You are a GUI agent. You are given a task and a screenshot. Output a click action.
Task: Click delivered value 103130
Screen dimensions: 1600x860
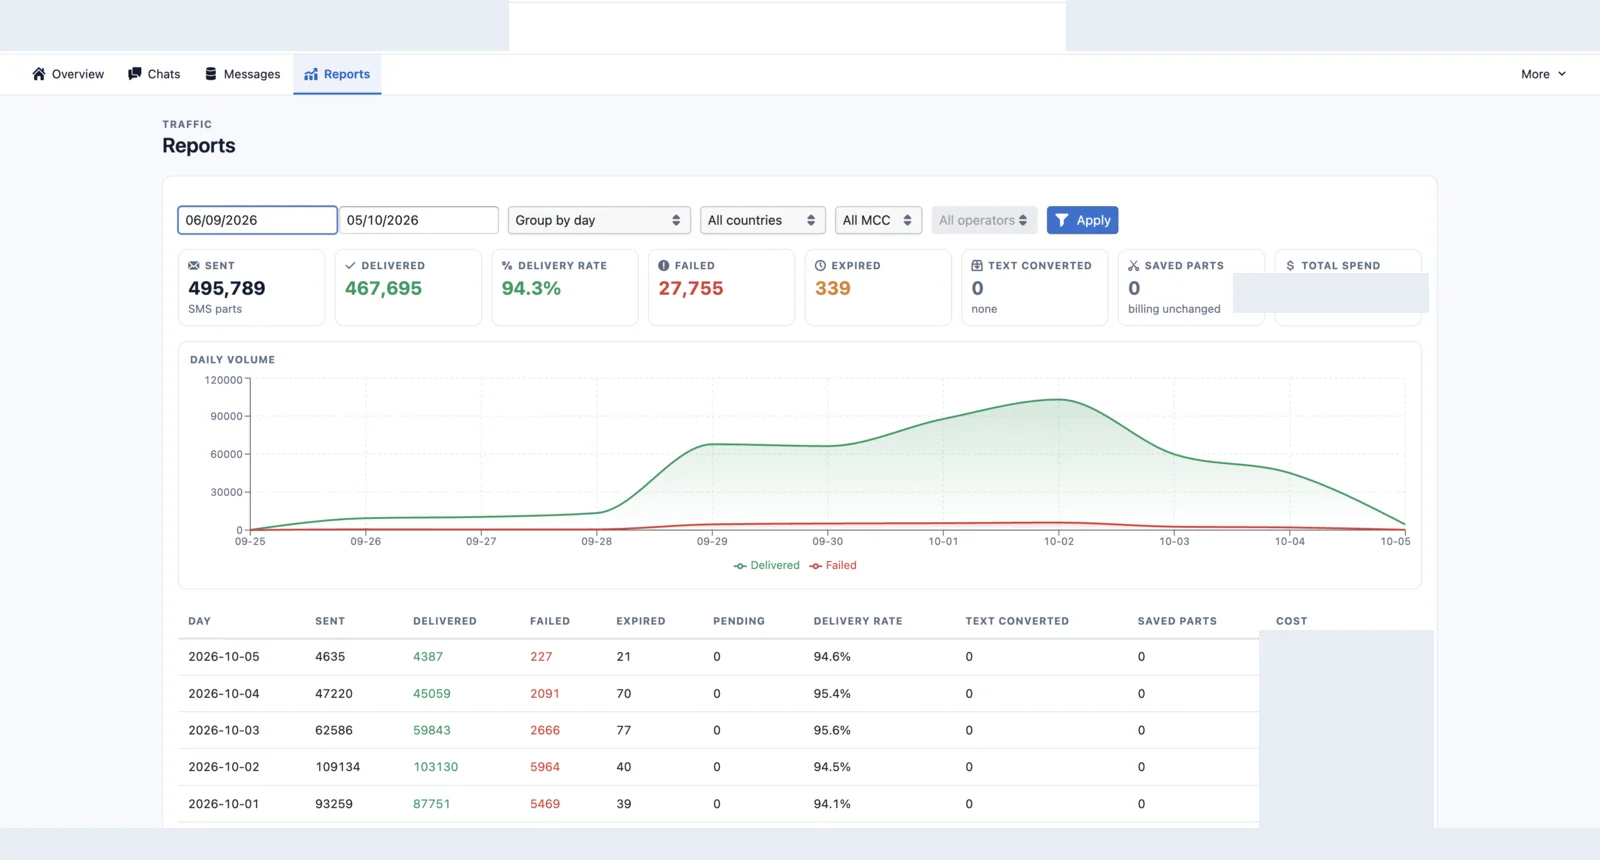[436, 767]
